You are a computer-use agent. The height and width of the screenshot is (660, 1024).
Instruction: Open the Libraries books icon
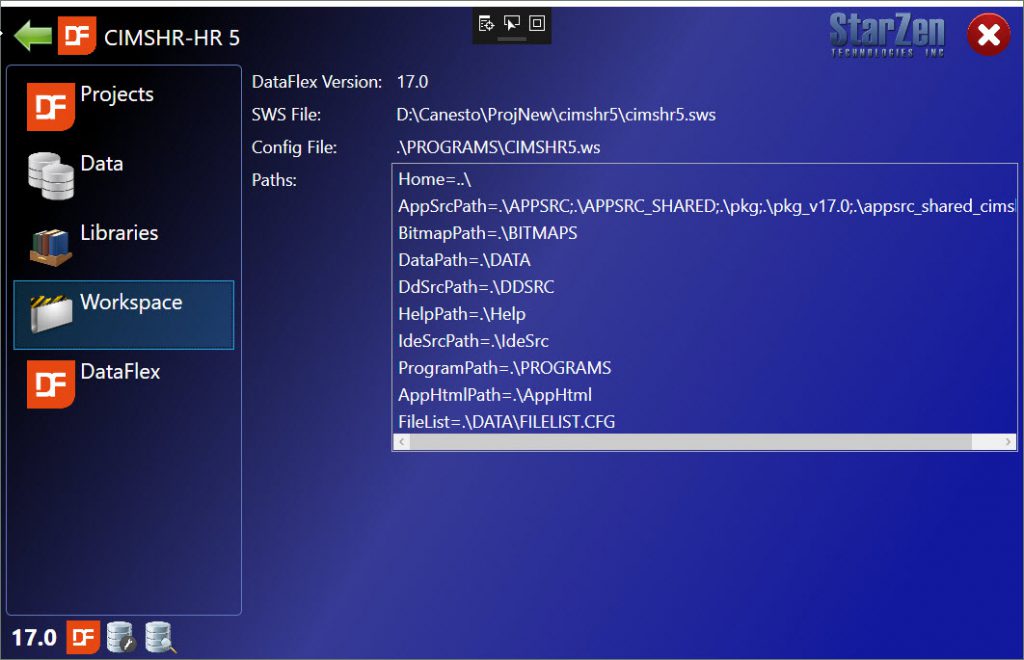(51, 245)
